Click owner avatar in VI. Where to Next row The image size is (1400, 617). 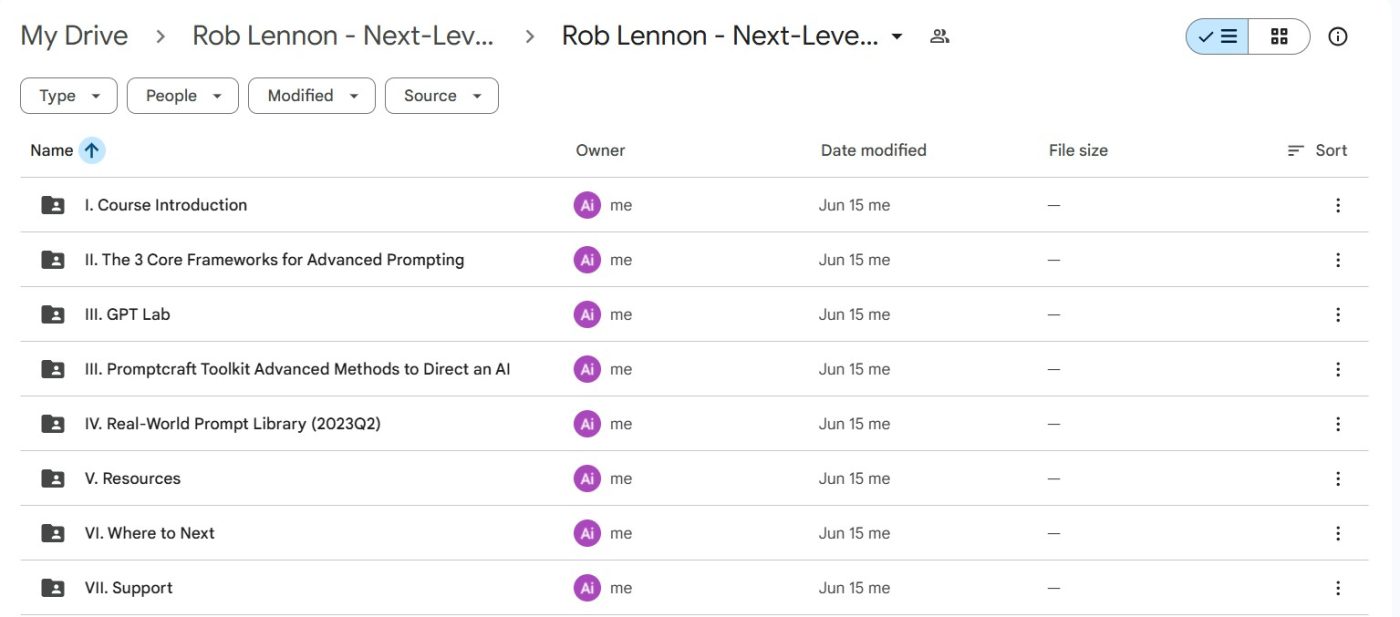coord(587,533)
